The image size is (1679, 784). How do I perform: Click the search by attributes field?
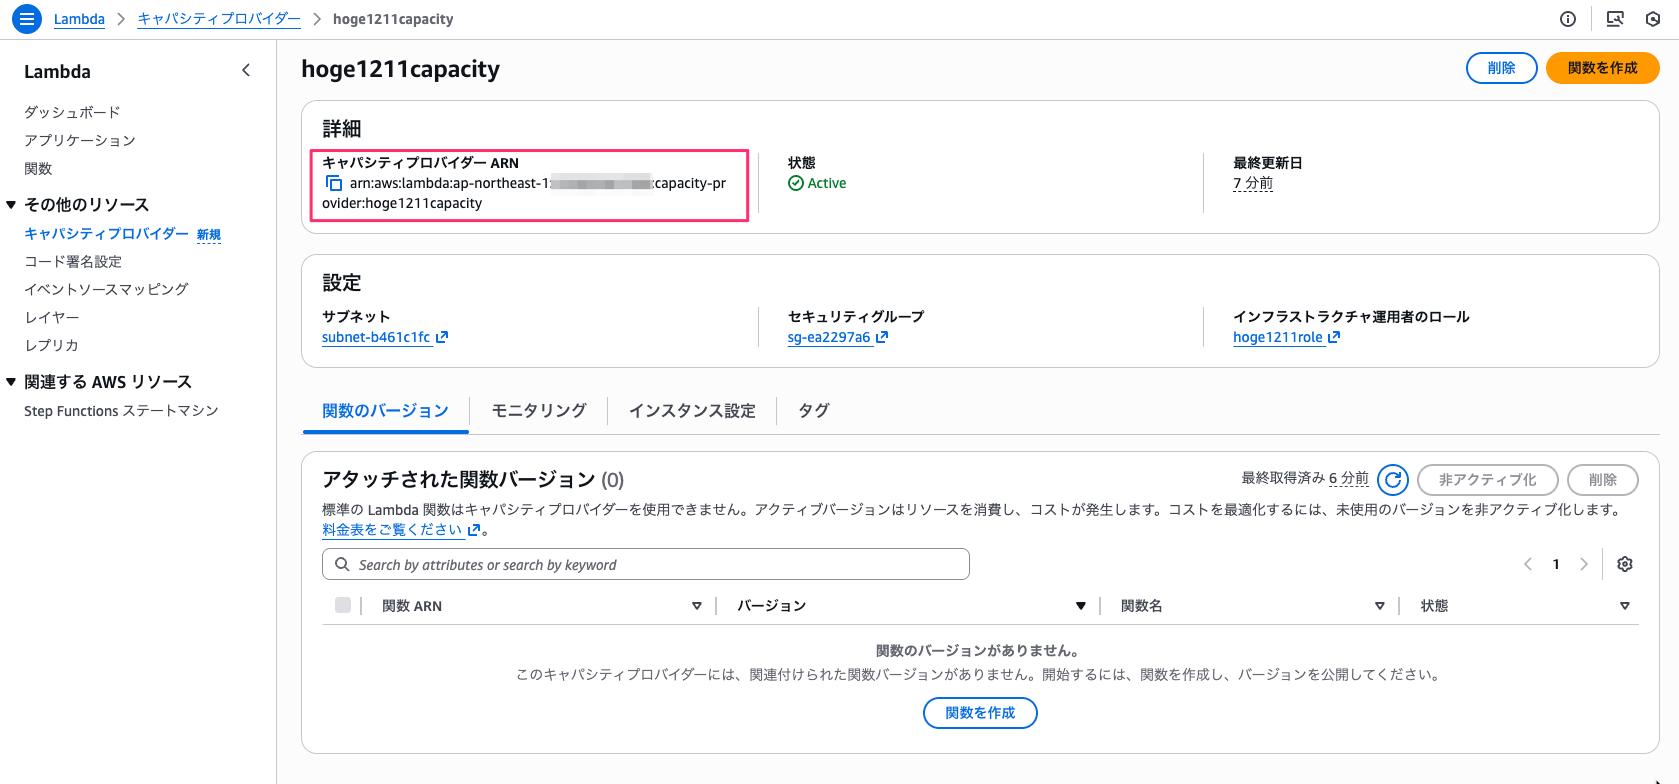click(646, 565)
